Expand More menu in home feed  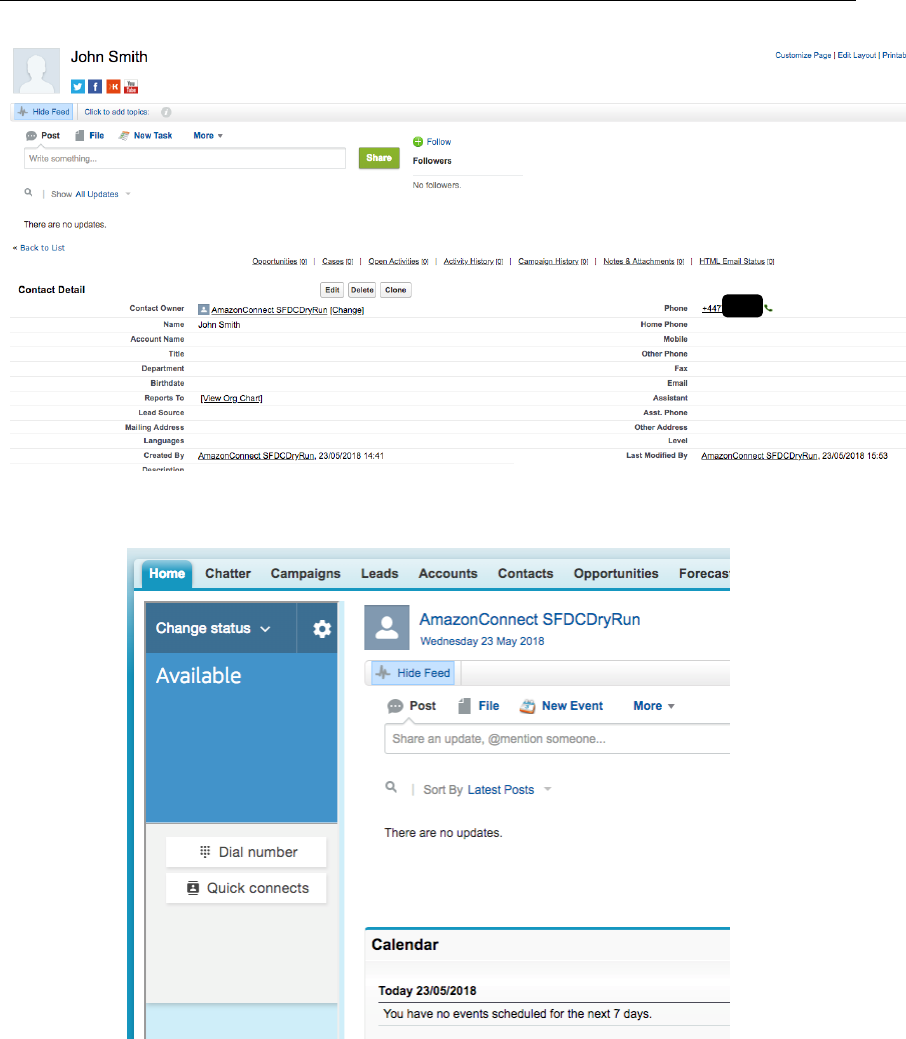point(653,706)
